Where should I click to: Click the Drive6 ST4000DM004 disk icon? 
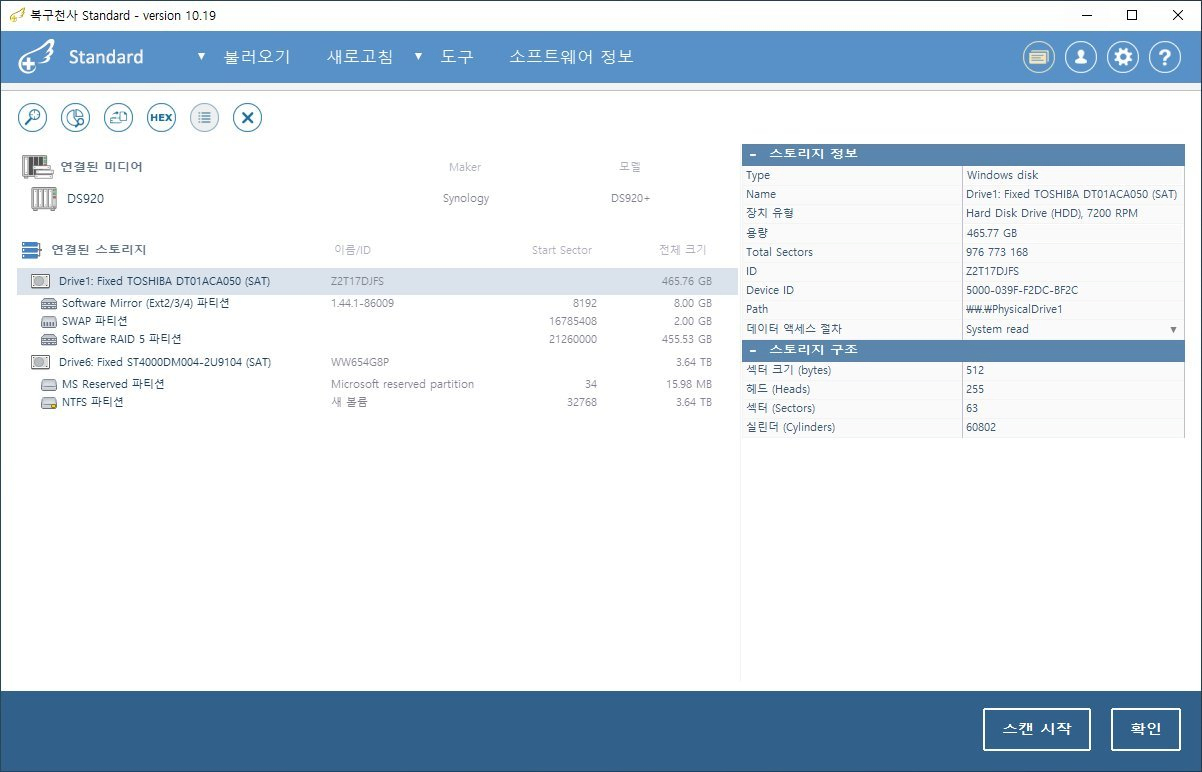41,362
